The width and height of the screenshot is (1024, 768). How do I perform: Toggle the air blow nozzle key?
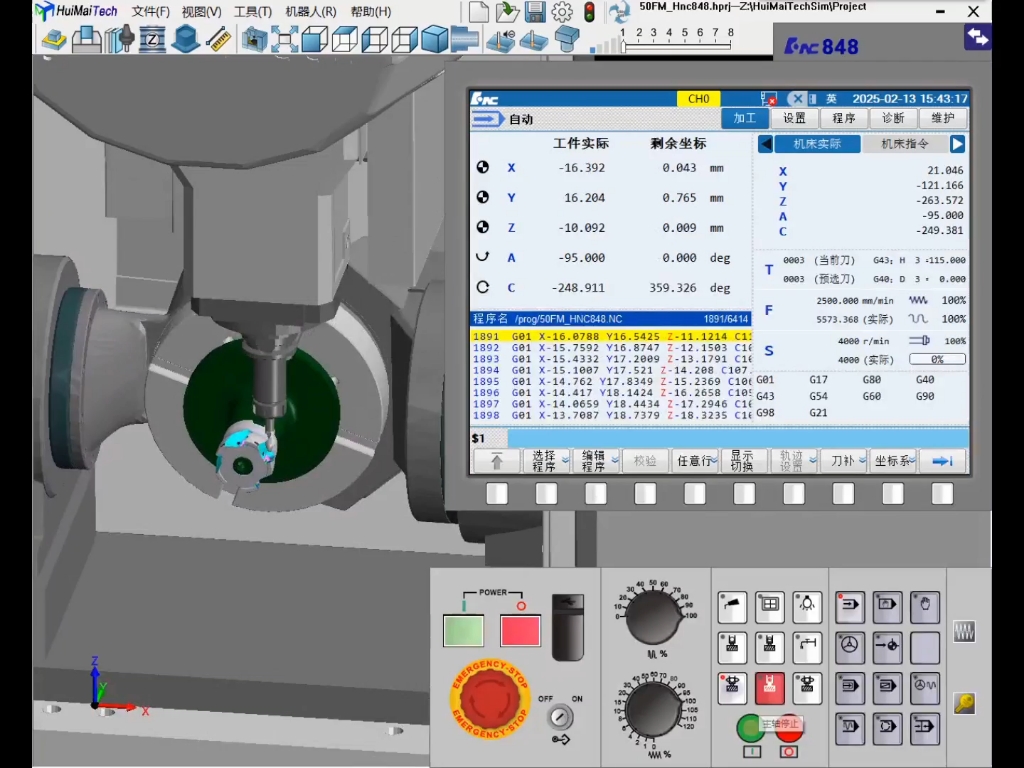coord(732,606)
